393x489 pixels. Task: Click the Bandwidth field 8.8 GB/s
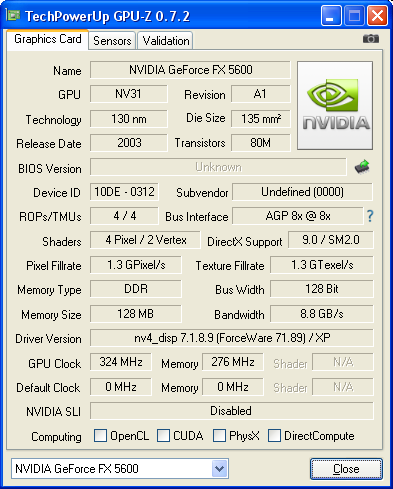click(x=322, y=314)
